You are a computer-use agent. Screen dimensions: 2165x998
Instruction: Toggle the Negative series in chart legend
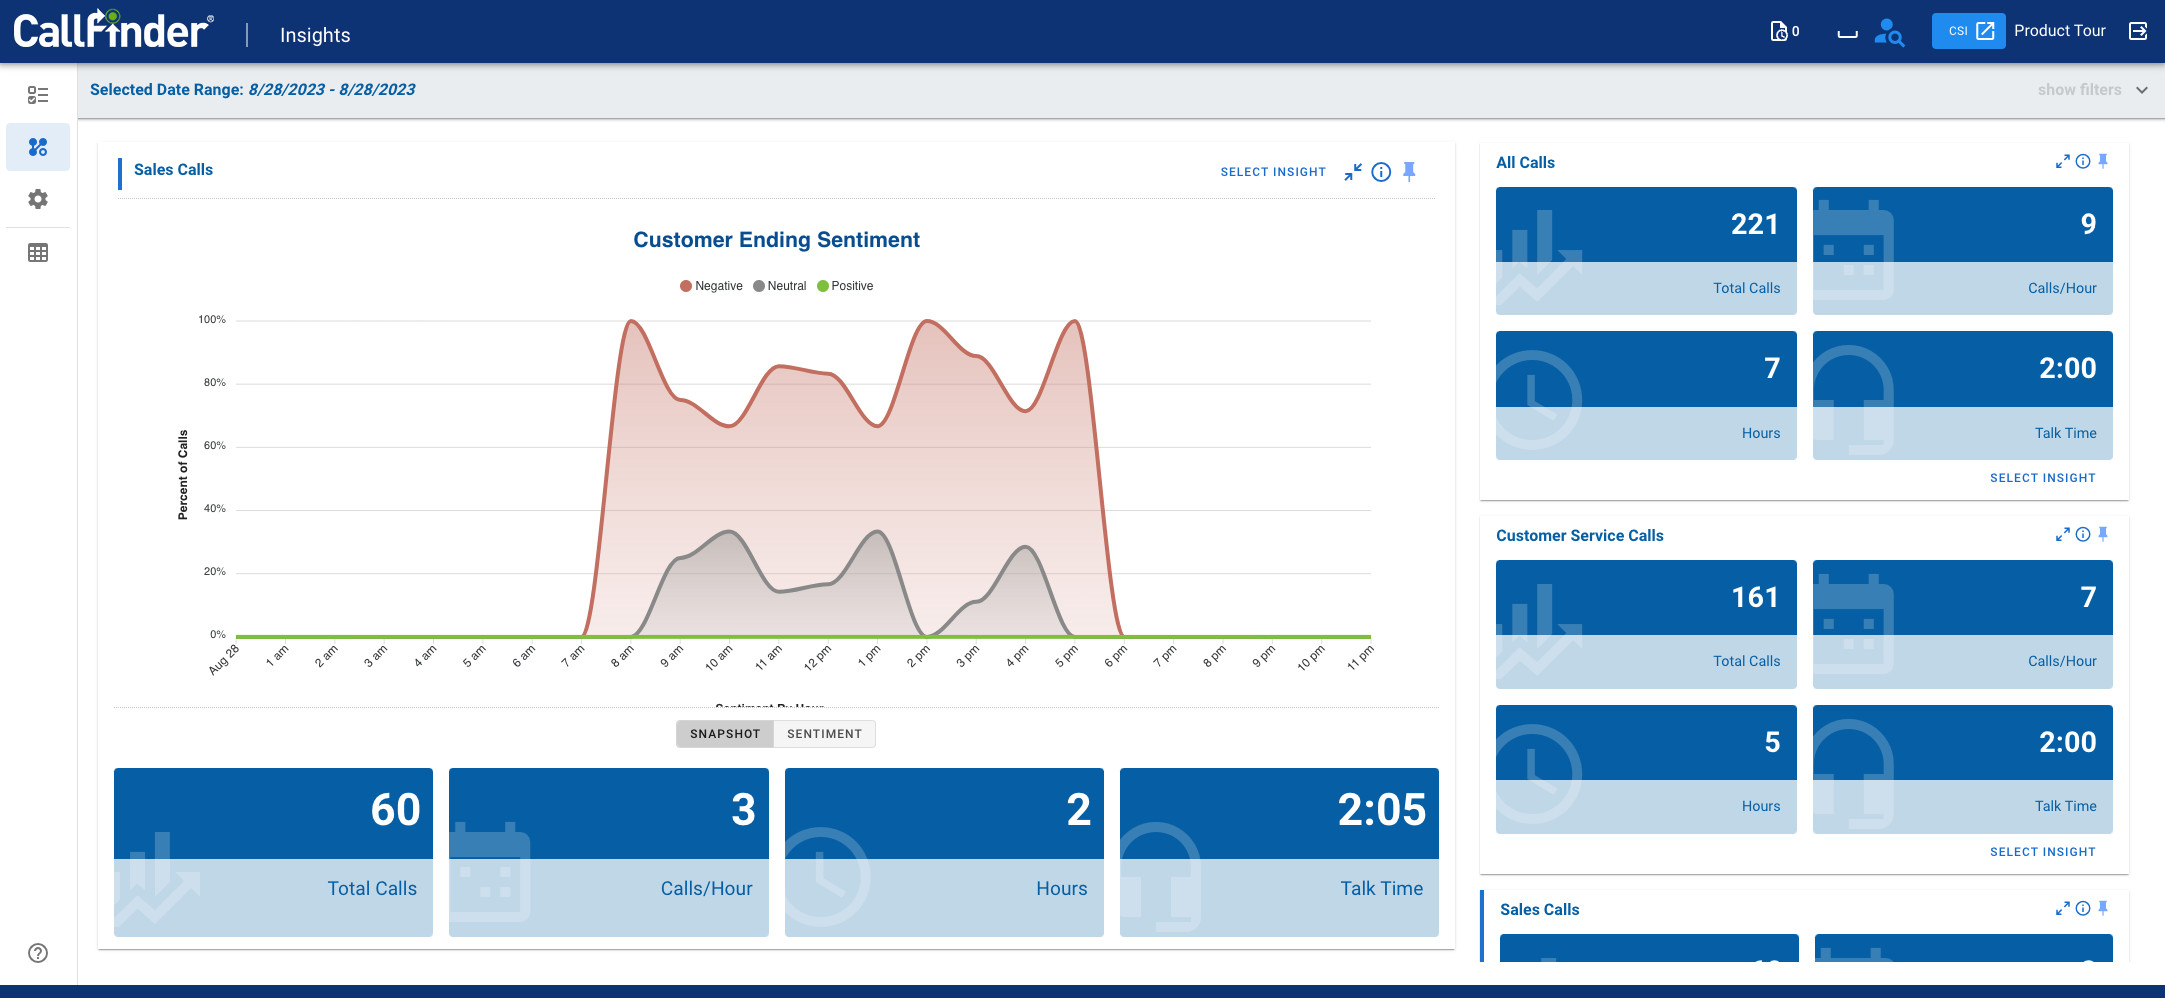pyautogui.click(x=711, y=286)
